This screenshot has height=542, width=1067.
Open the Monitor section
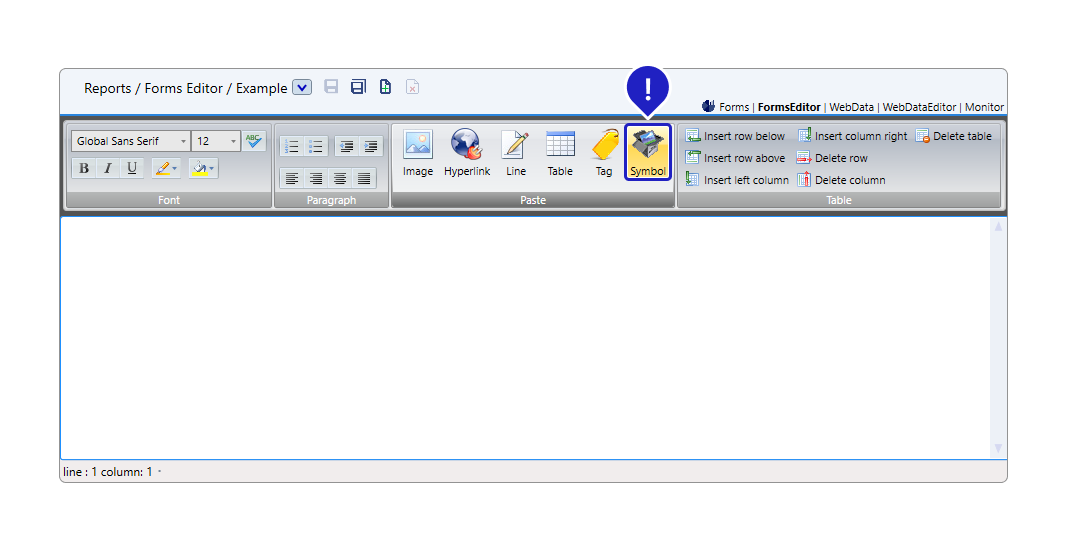tap(984, 107)
